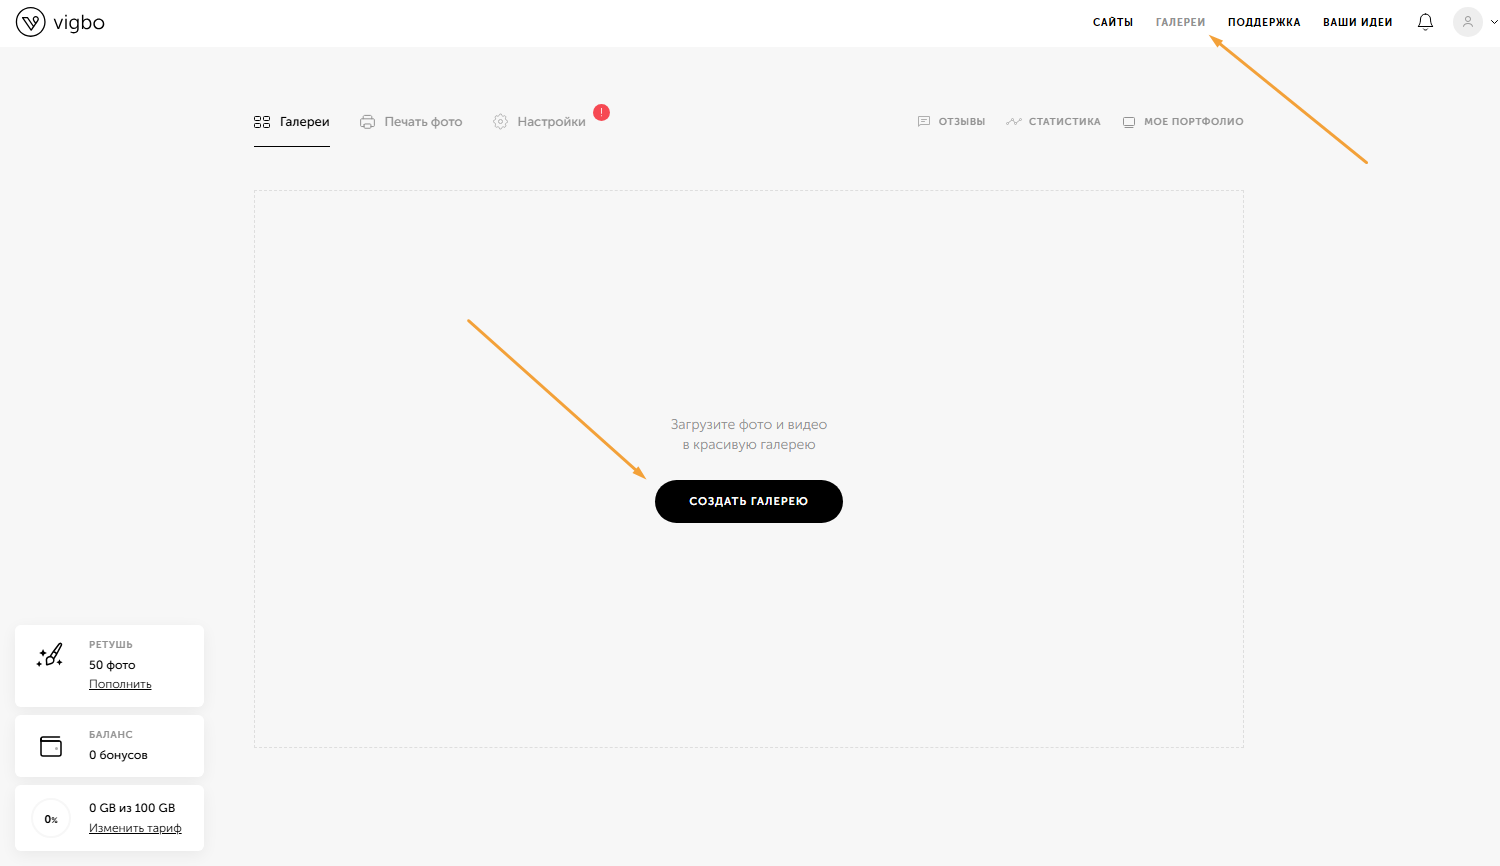Click the reviews speech bubble icon
Image resolution: width=1500 pixels, height=866 pixels.
[923, 122]
